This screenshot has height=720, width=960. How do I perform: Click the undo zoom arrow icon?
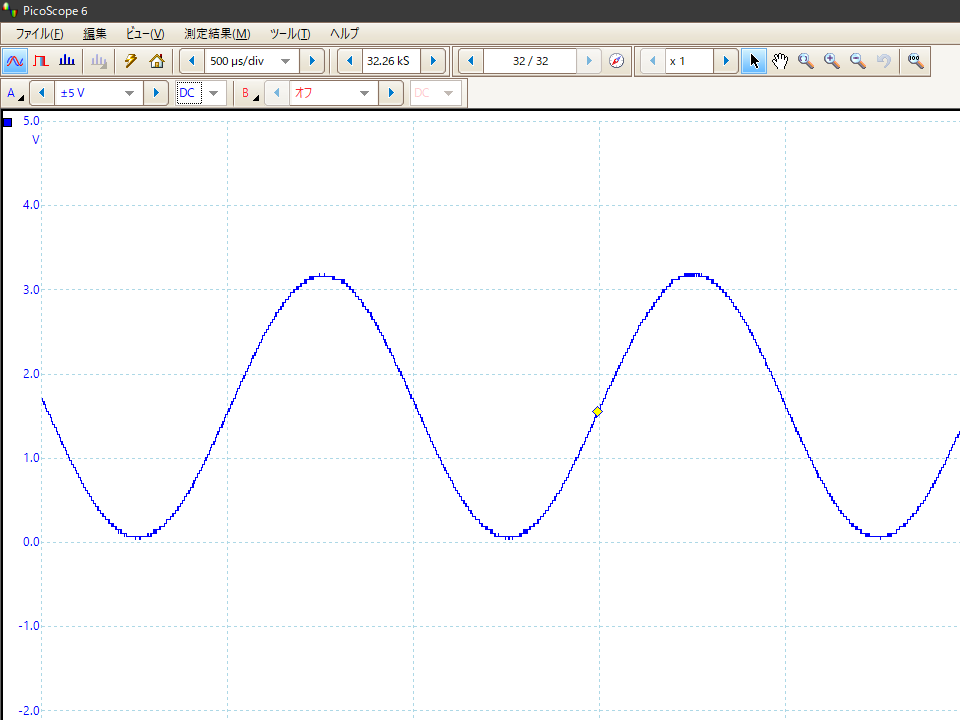click(x=883, y=61)
